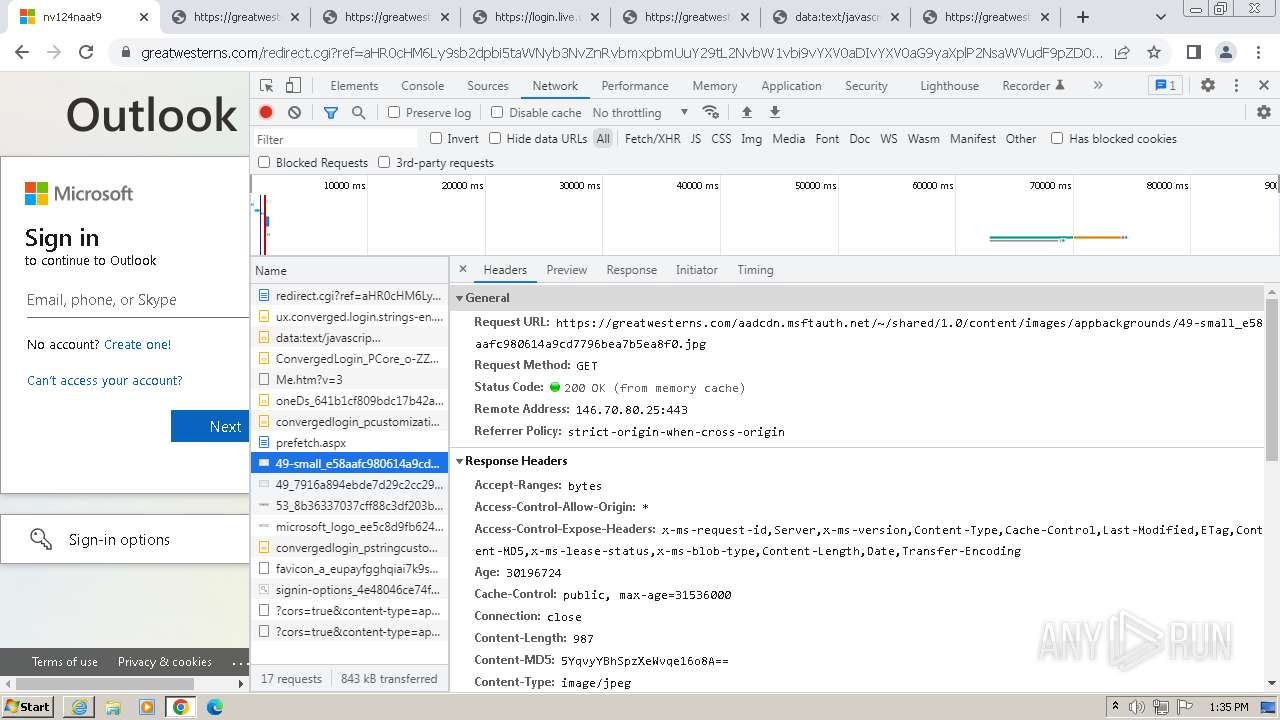Viewport: 1280px width, 720px height.
Task: Open Chrome profile avatar
Action: coord(1226,53)
